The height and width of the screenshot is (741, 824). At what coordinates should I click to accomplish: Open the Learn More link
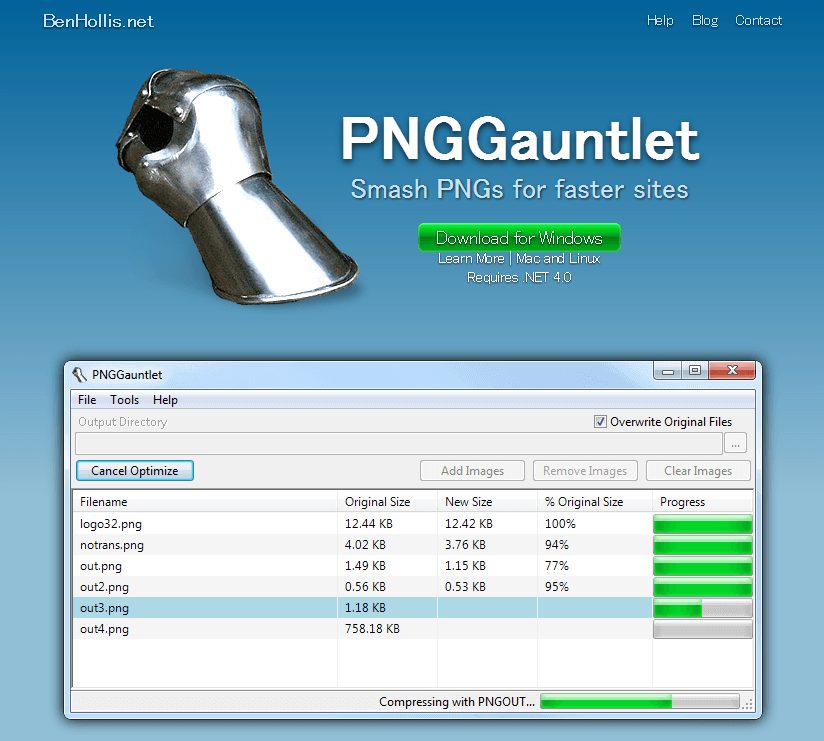(471, 259)
